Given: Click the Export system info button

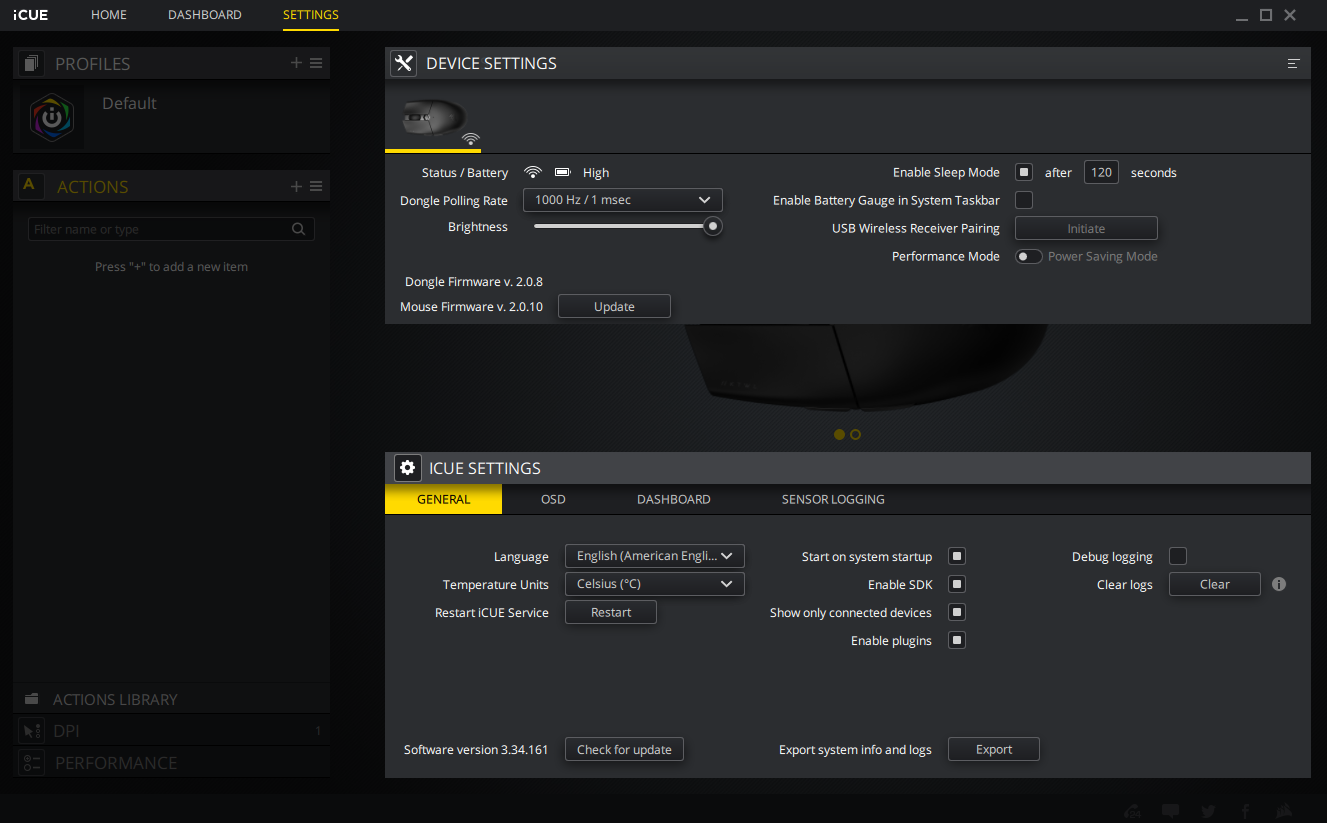Looking at the screenshot, I should pyautogui.click(x=994, y=749).
